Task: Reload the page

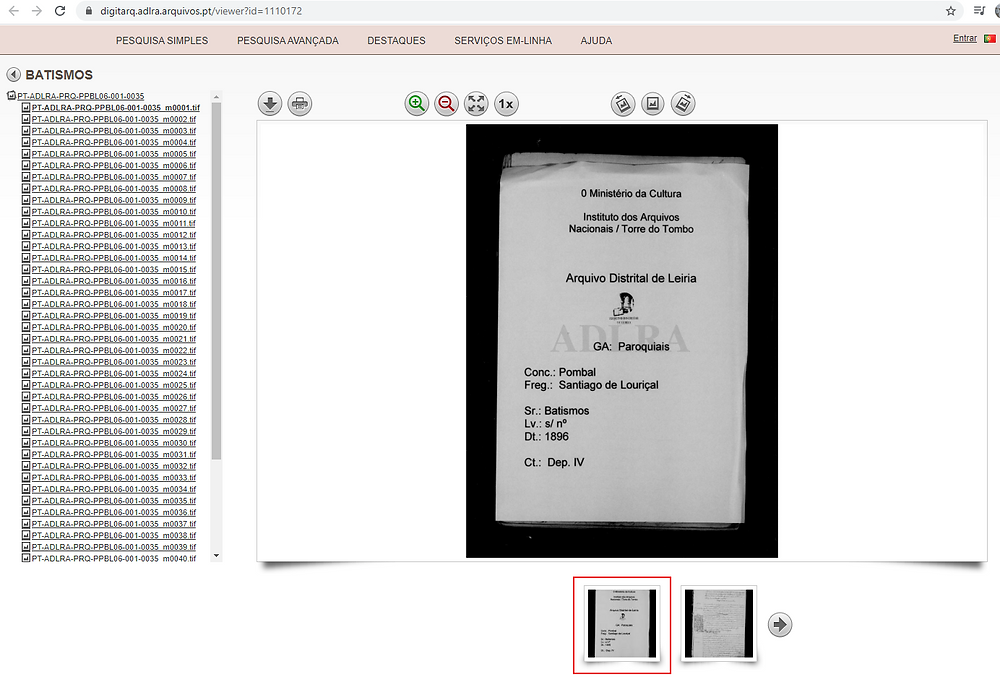Action: pos(60,11)
